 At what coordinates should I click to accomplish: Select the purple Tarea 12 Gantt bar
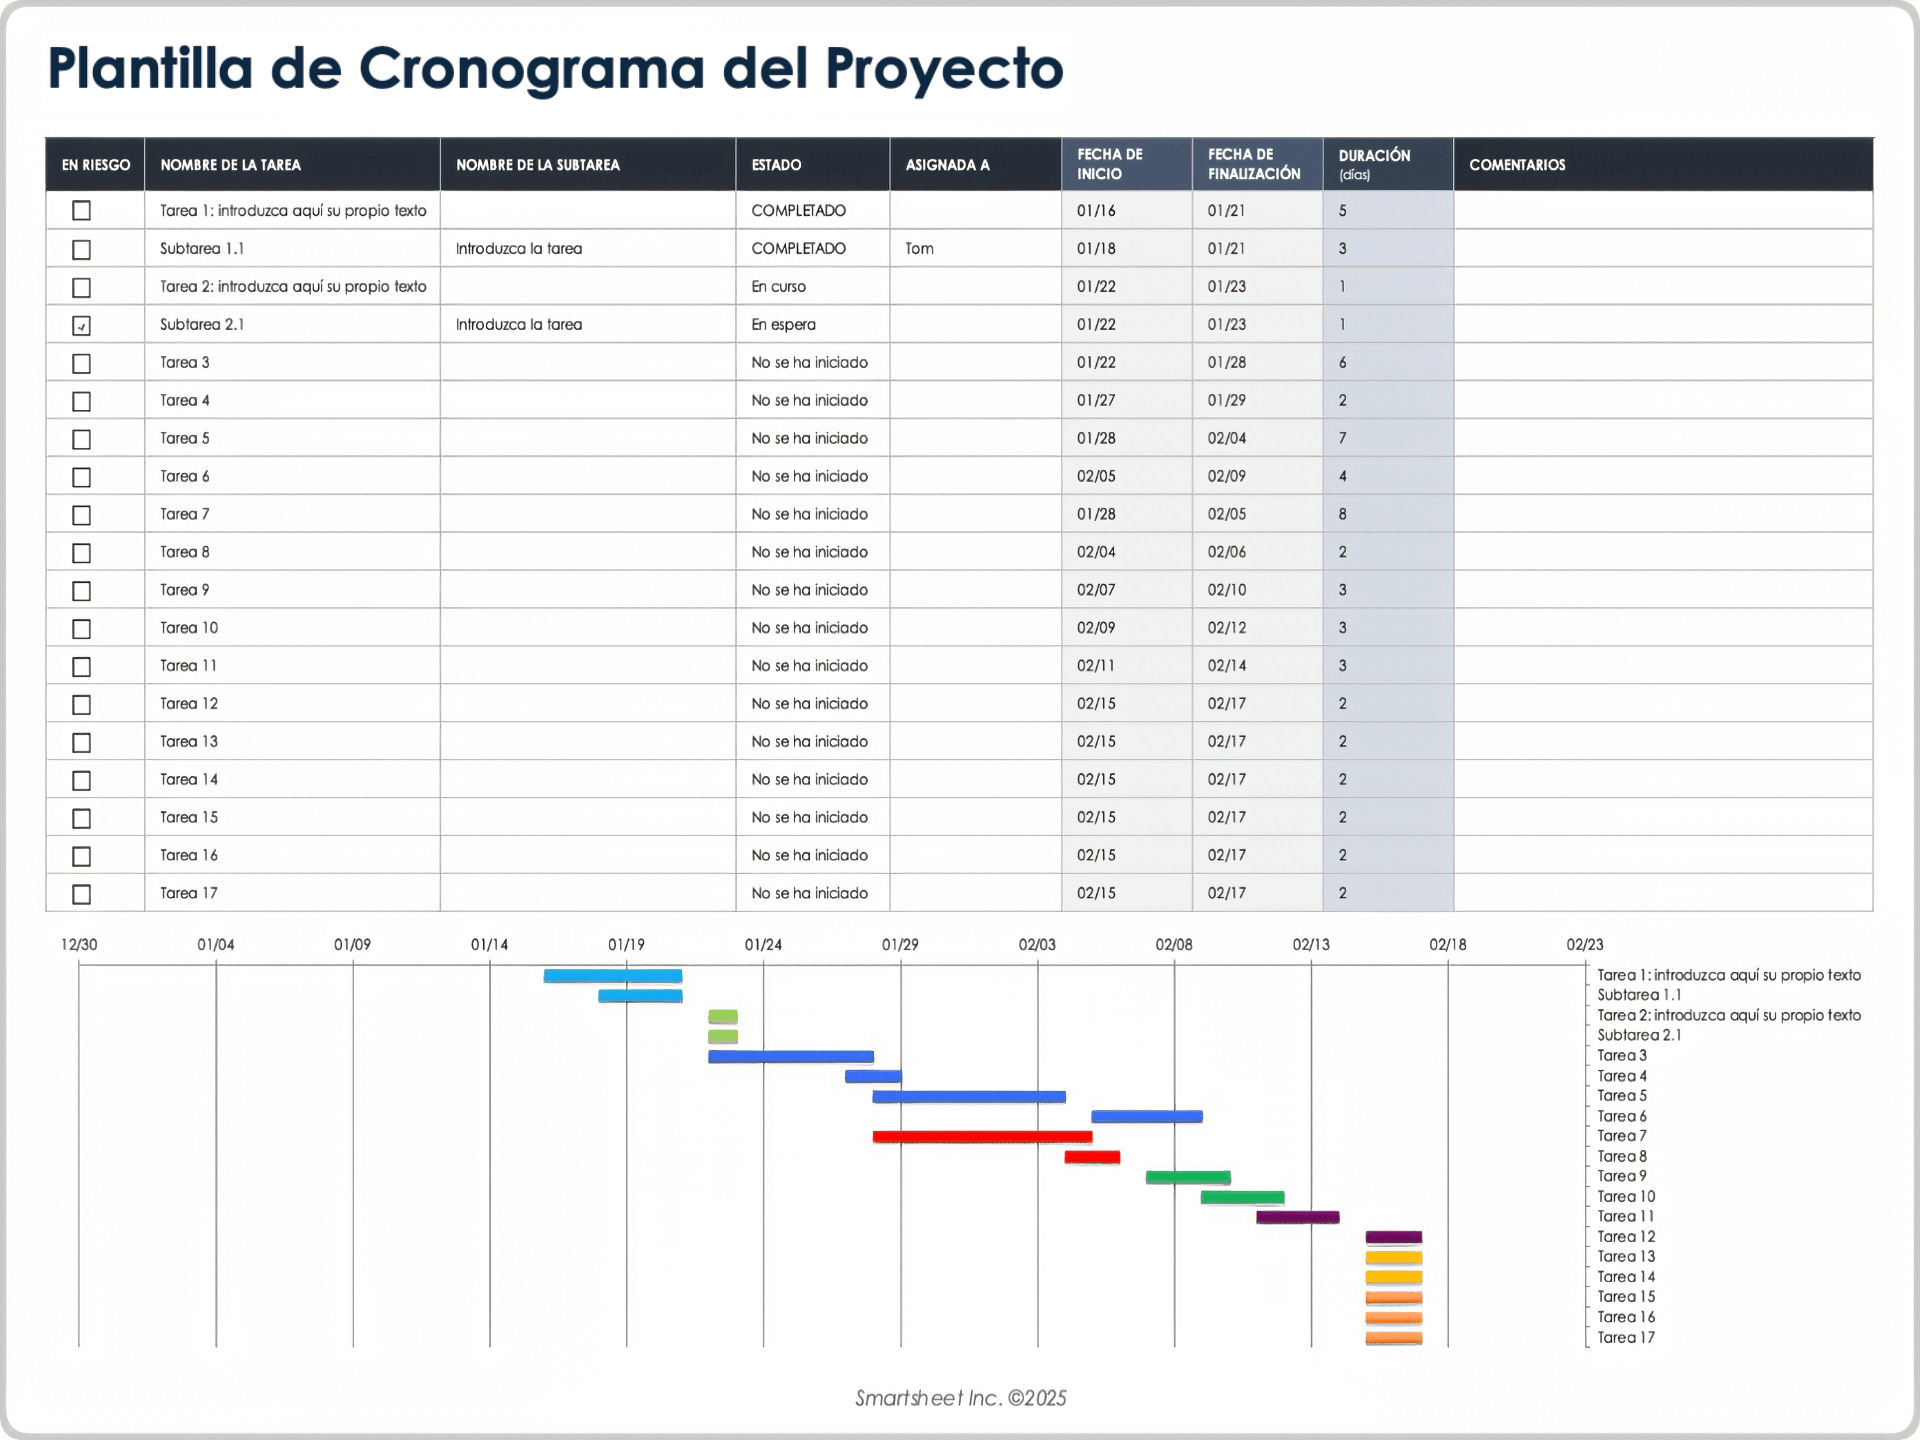[x=1394, y=1237]
